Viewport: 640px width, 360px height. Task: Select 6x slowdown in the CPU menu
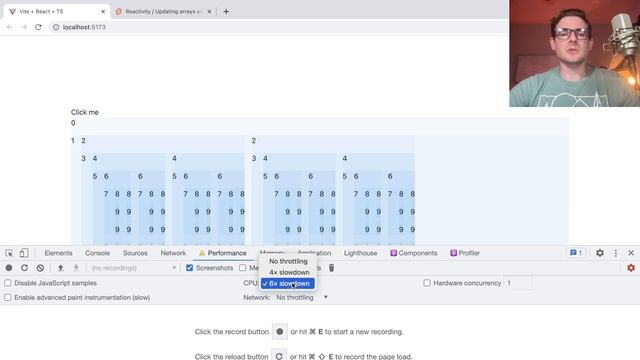pyautogui.click(x=288, y=283)
